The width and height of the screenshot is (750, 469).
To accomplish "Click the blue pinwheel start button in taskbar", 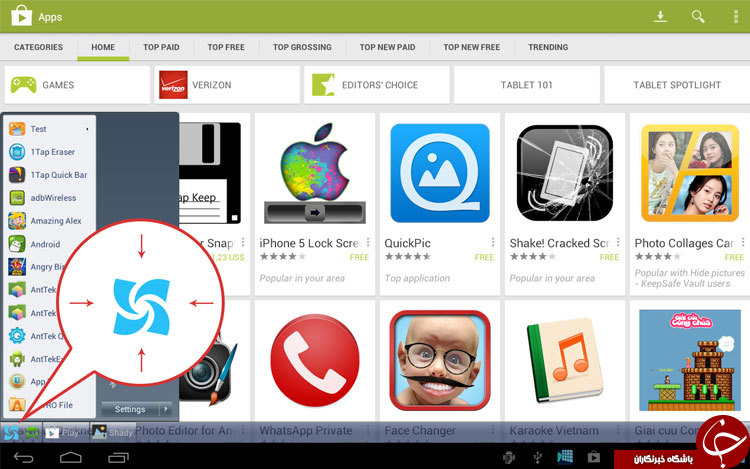I will pyautogui.click(x=11, y=433).
